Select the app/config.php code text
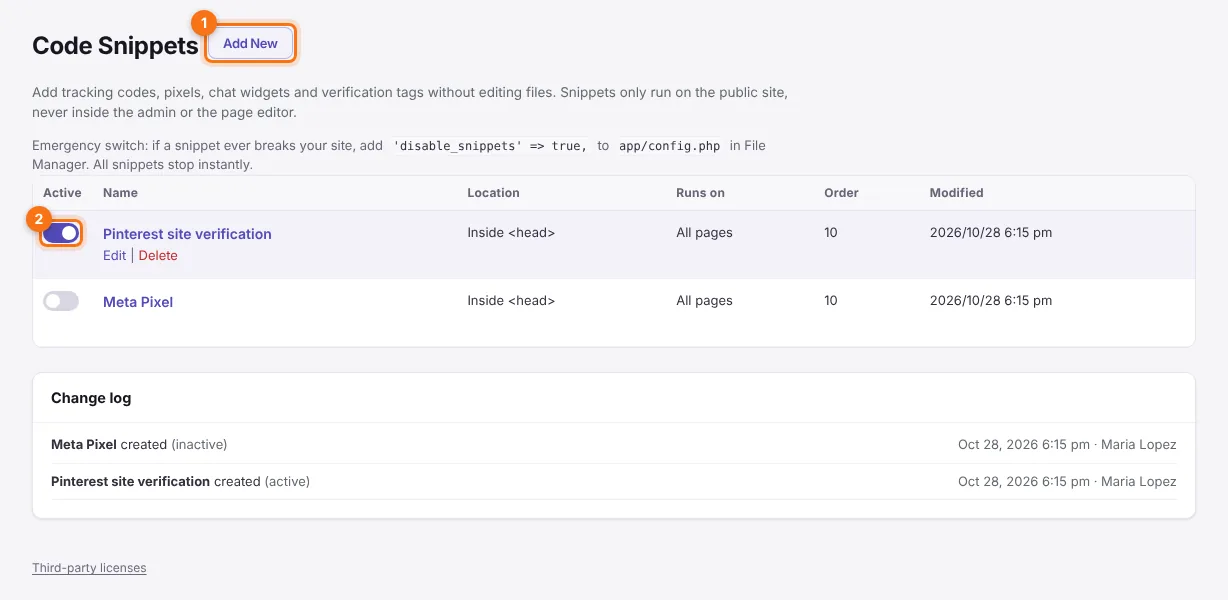 click(669, 146)
